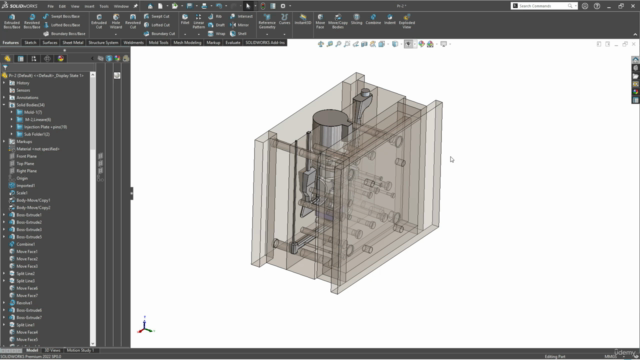Collapse the CommandManager ribbon arrow

point(635,34)
